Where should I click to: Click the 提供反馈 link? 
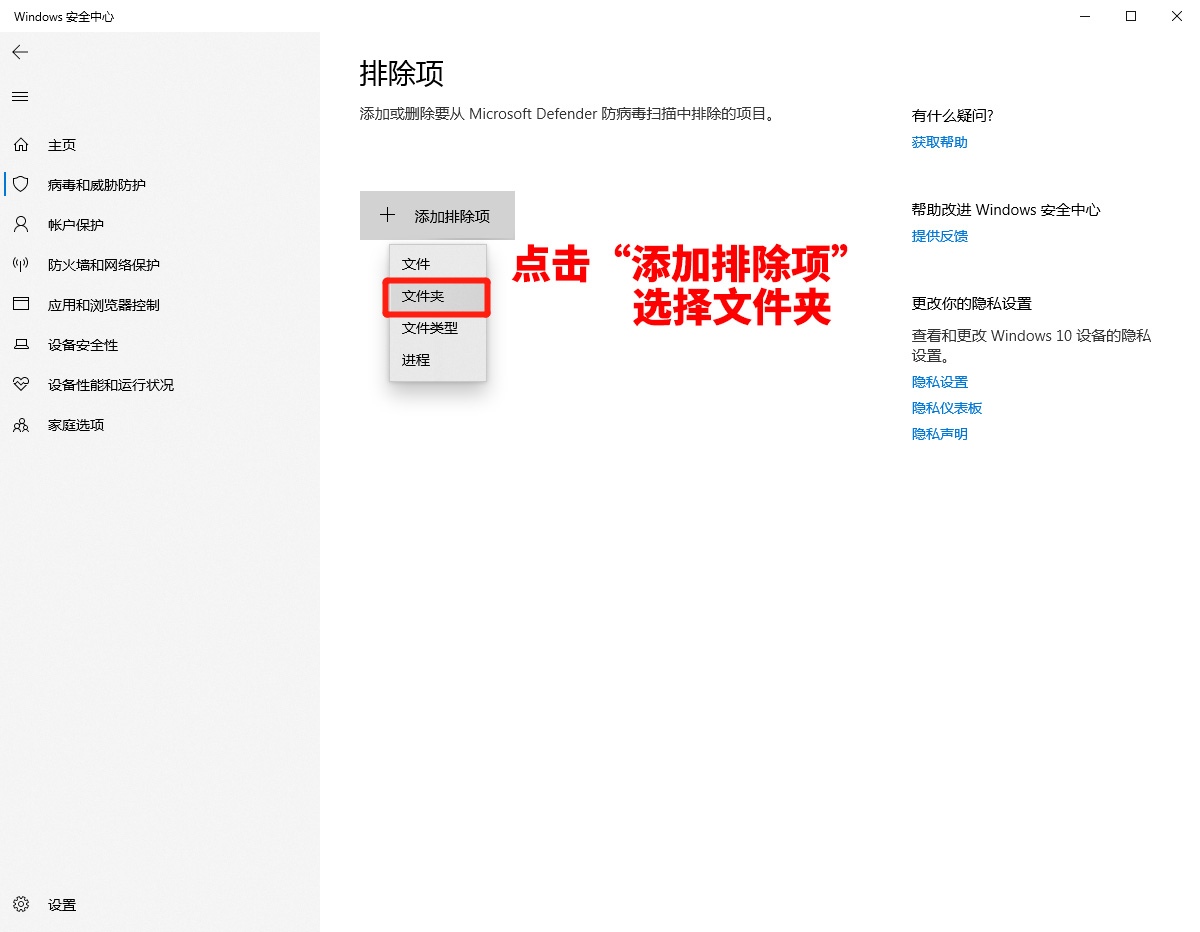pos(940,236)
